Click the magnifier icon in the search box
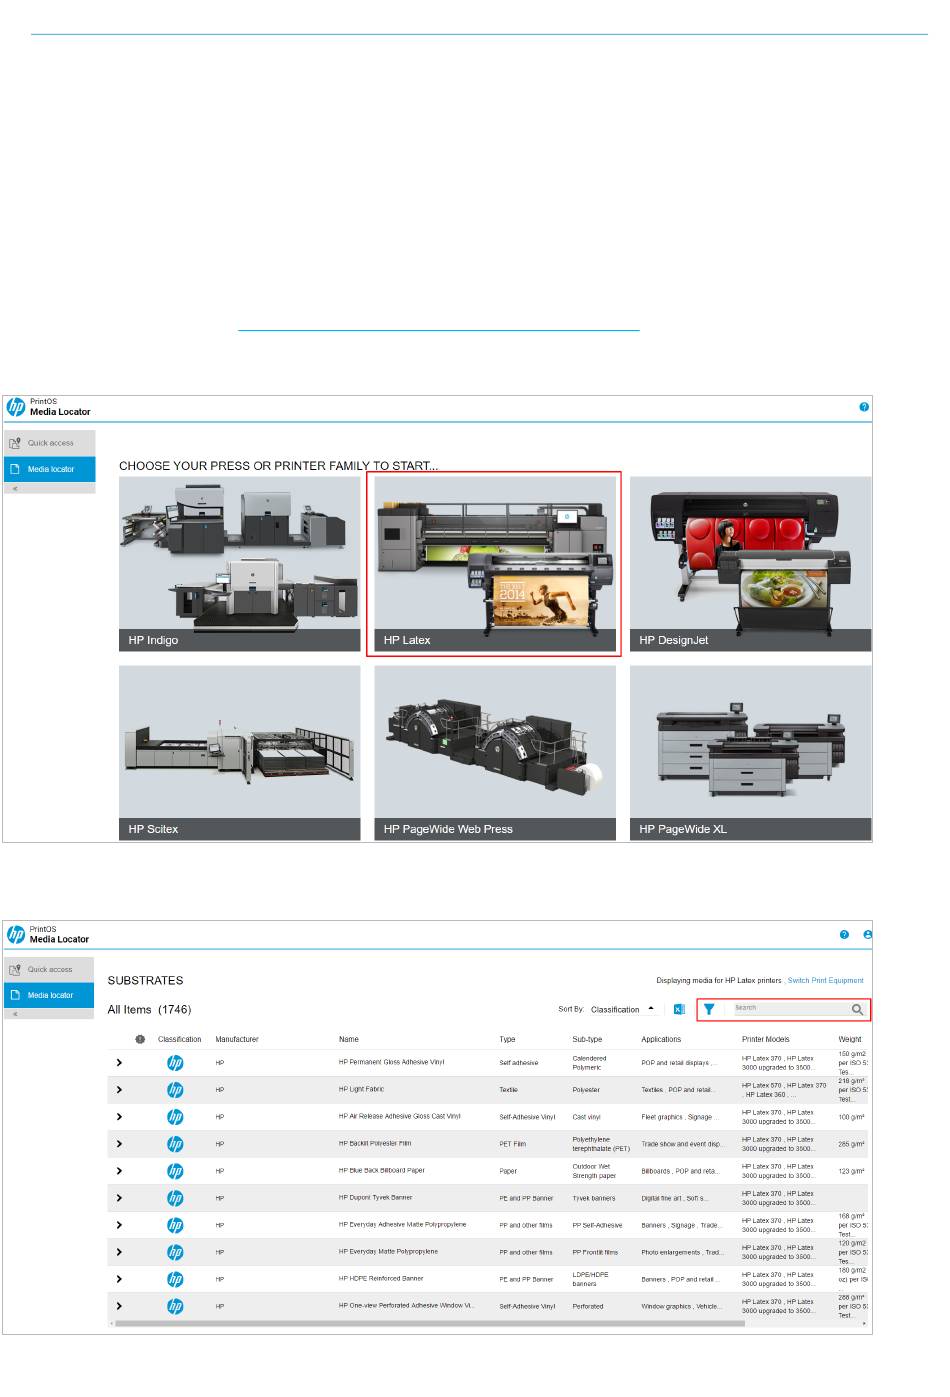The image size is (950, 1397). (857, 1010)
